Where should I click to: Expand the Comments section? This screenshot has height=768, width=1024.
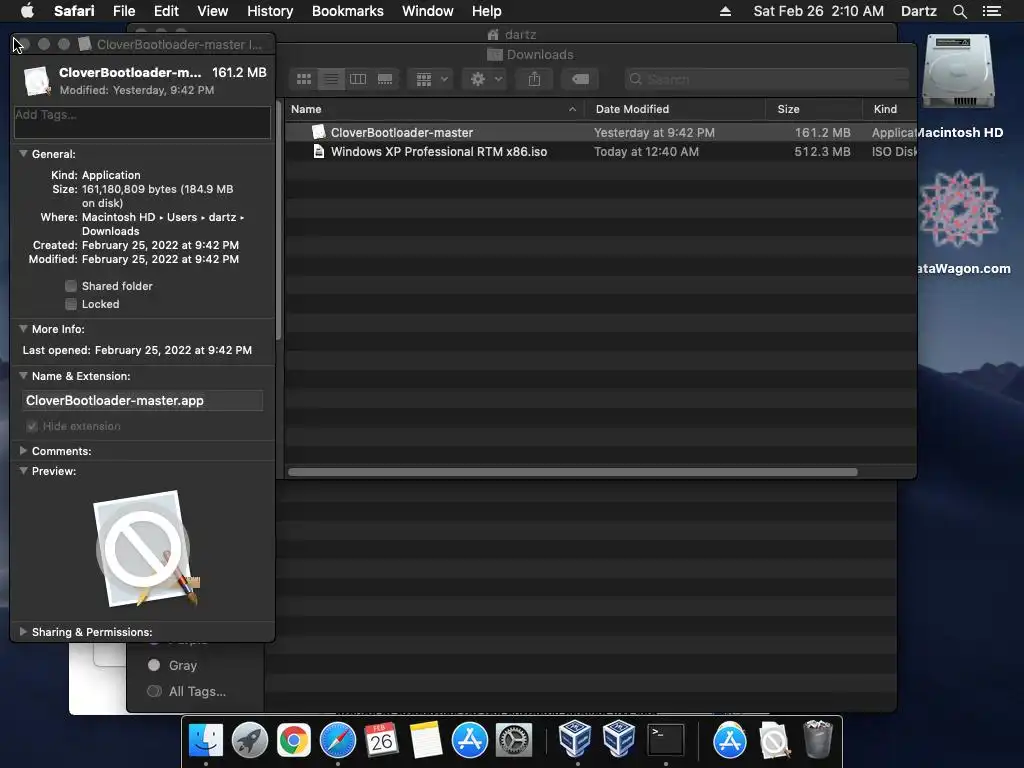point(24,451)
